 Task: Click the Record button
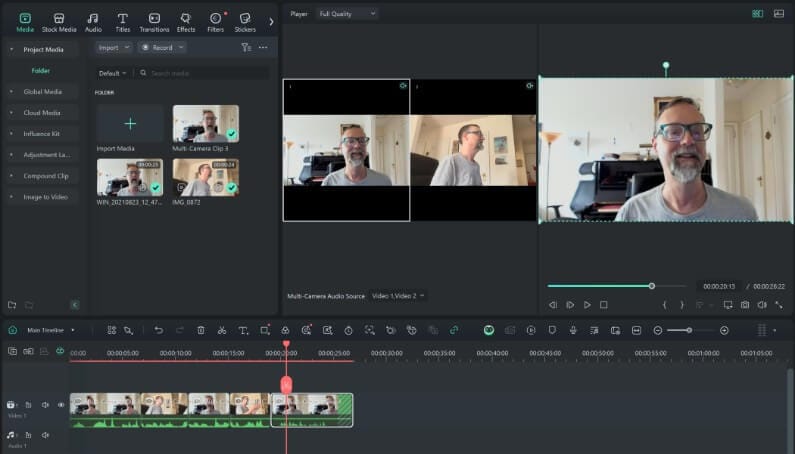[161, 47]
